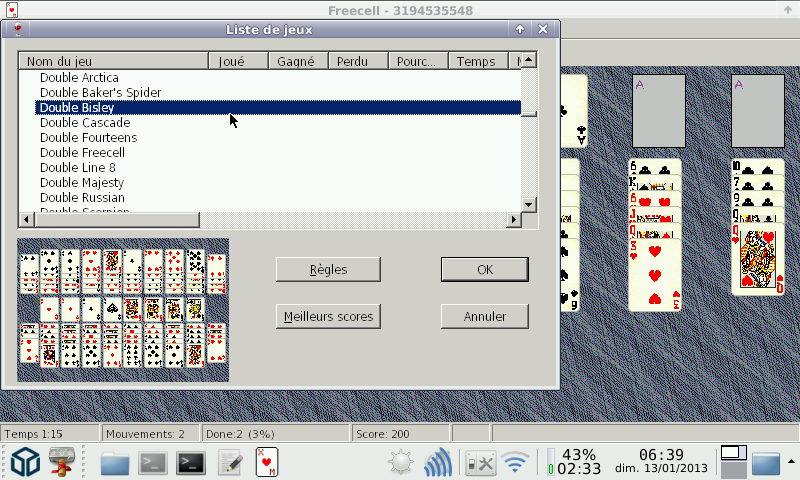Open the tools wrench settings tray icon
Viewport: 800px width, 480px height.
click(481, 463)
